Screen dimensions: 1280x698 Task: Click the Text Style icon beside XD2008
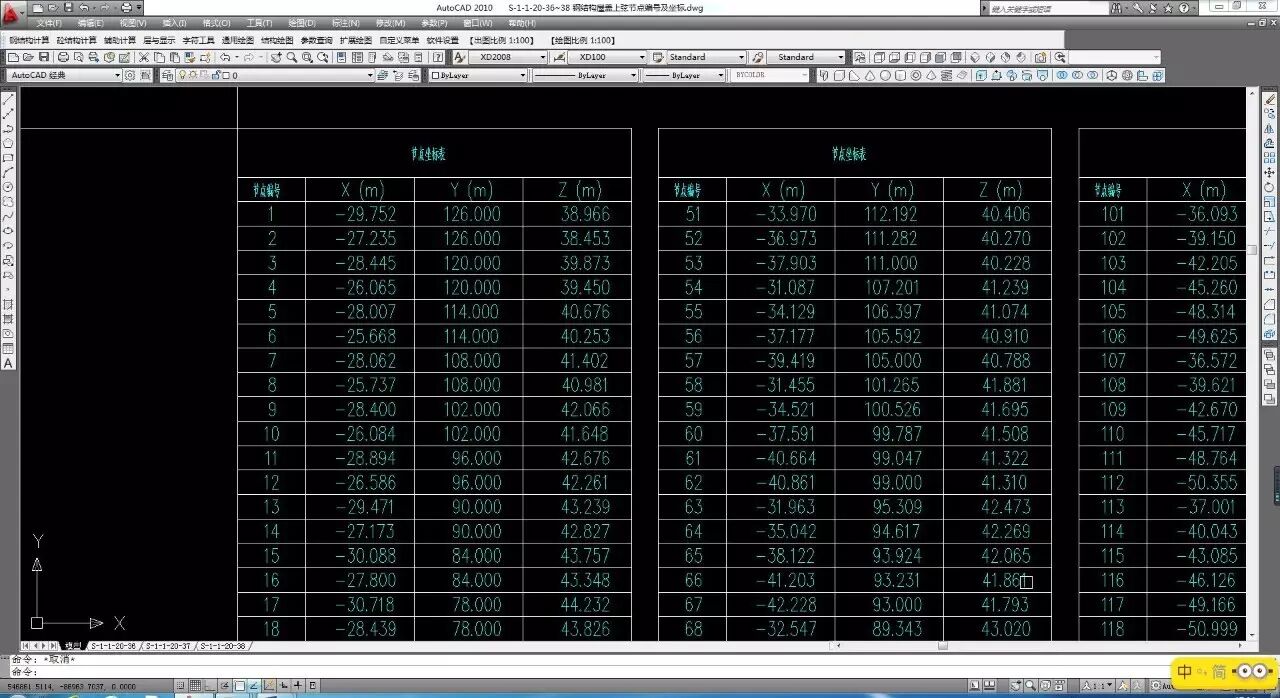(x=459, y=57)
